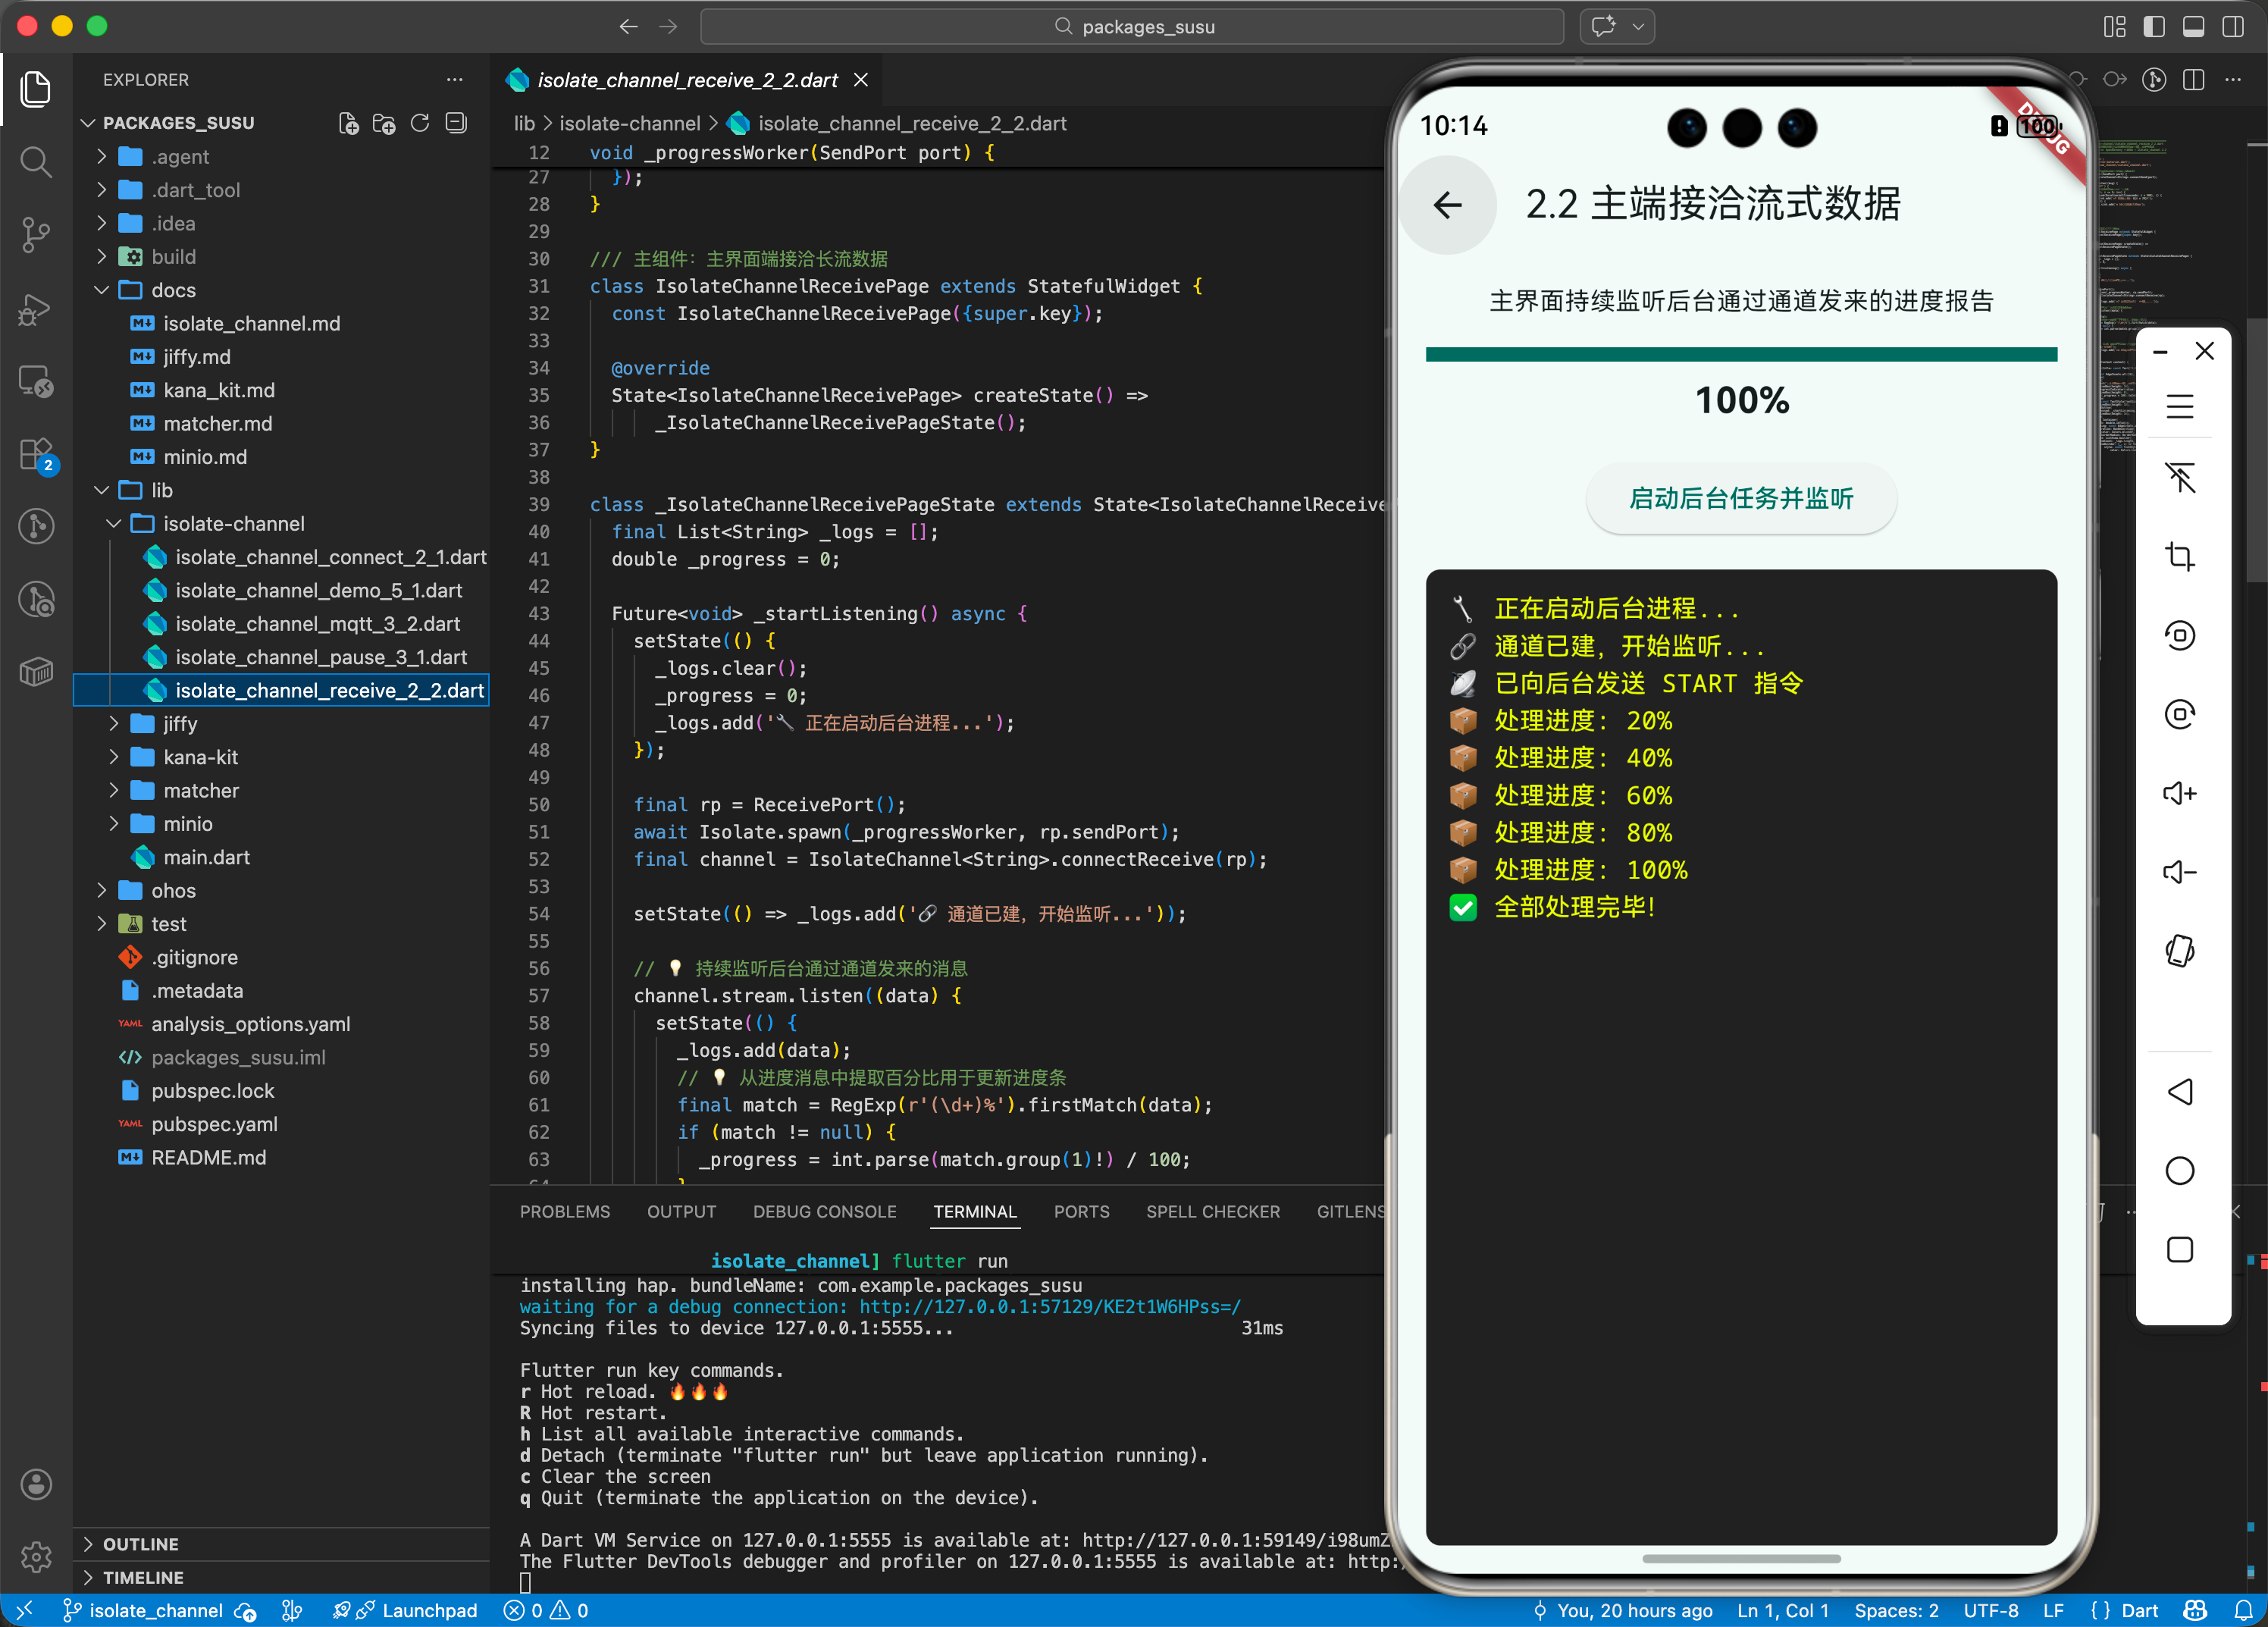Open the Search view in activity bar
Screen dimensions: 2268x1627
(x=36, y=161)
